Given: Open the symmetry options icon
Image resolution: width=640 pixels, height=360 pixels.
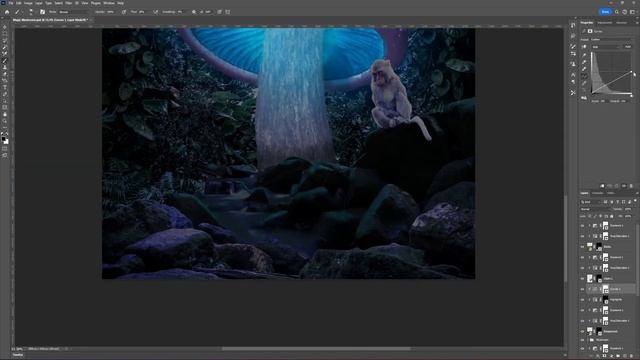Looking at the screenshot, I should [228, 12].
